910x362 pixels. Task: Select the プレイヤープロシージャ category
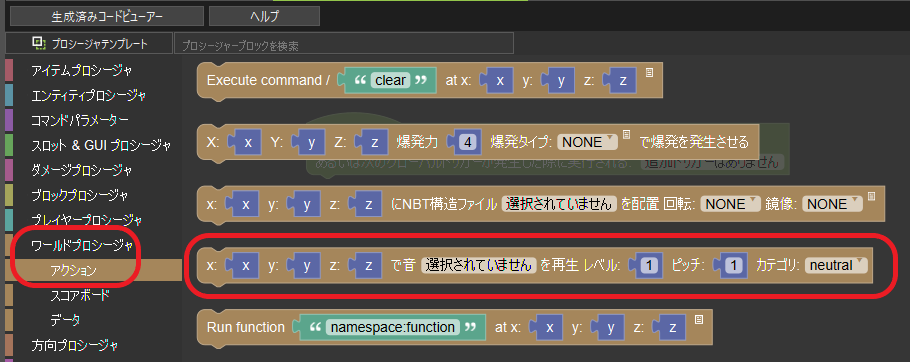pos(86,220)
